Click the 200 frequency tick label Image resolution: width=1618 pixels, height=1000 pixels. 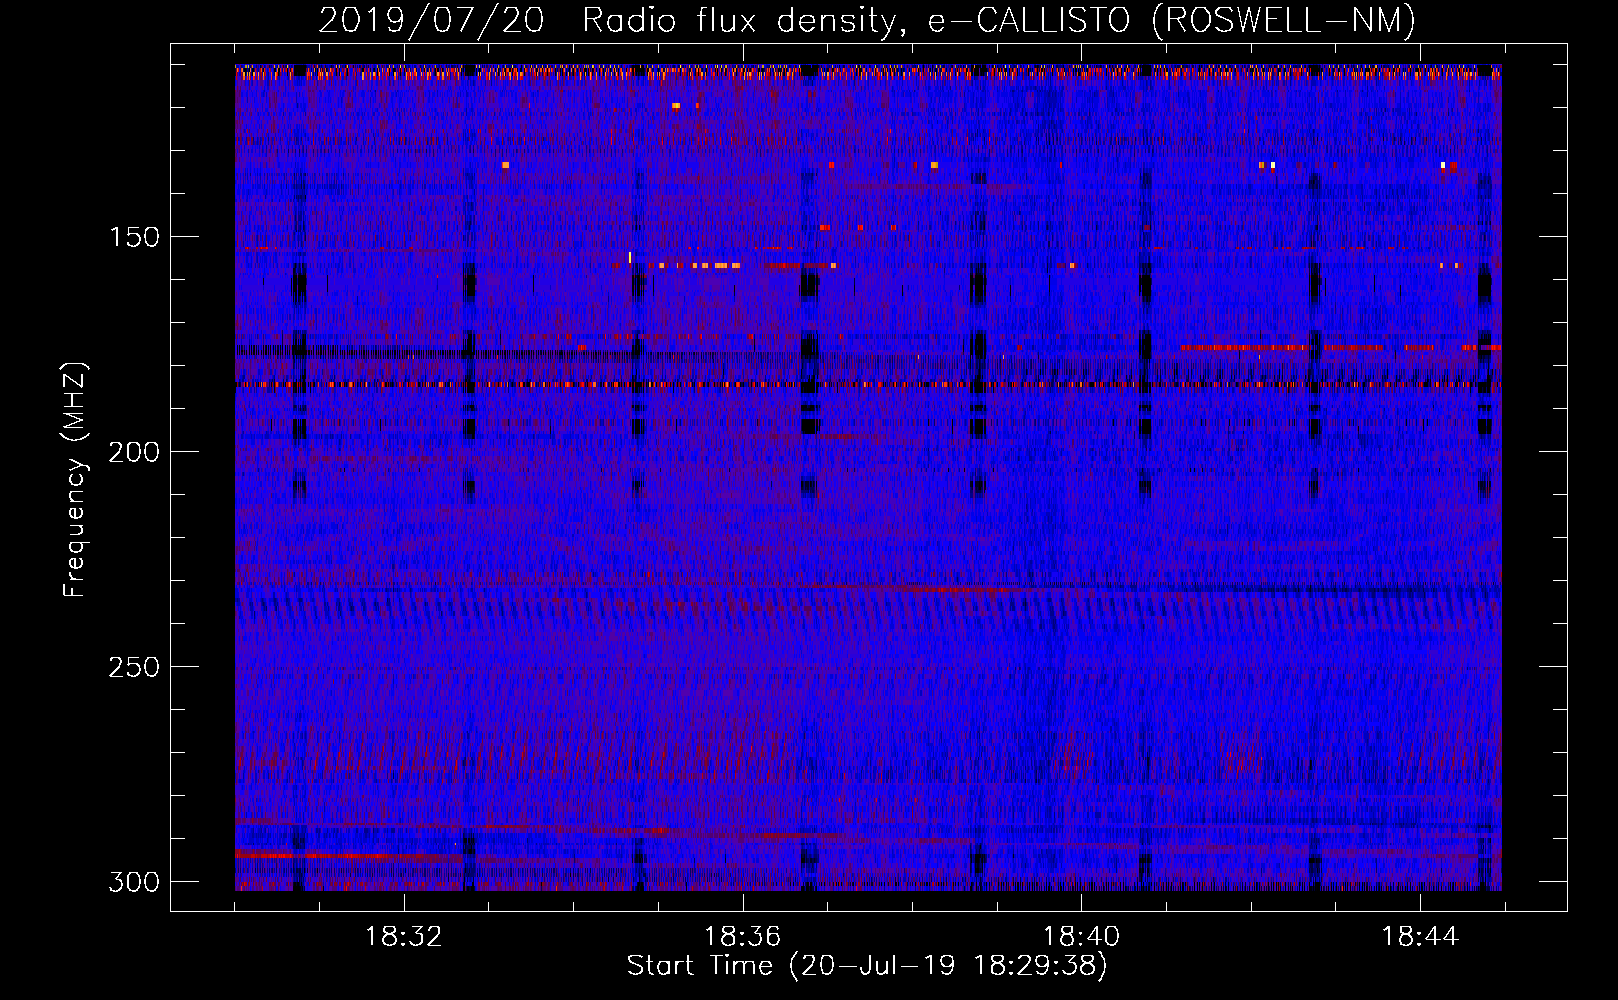(x=134, y=452)
